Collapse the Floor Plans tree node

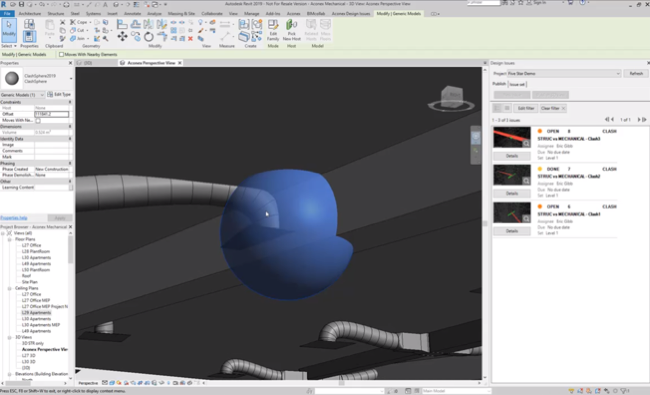coord(10,239)
